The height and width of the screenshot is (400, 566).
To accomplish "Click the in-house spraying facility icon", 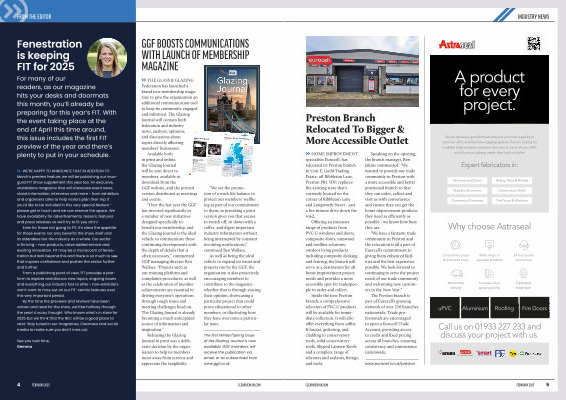I will tap(489, 273).
